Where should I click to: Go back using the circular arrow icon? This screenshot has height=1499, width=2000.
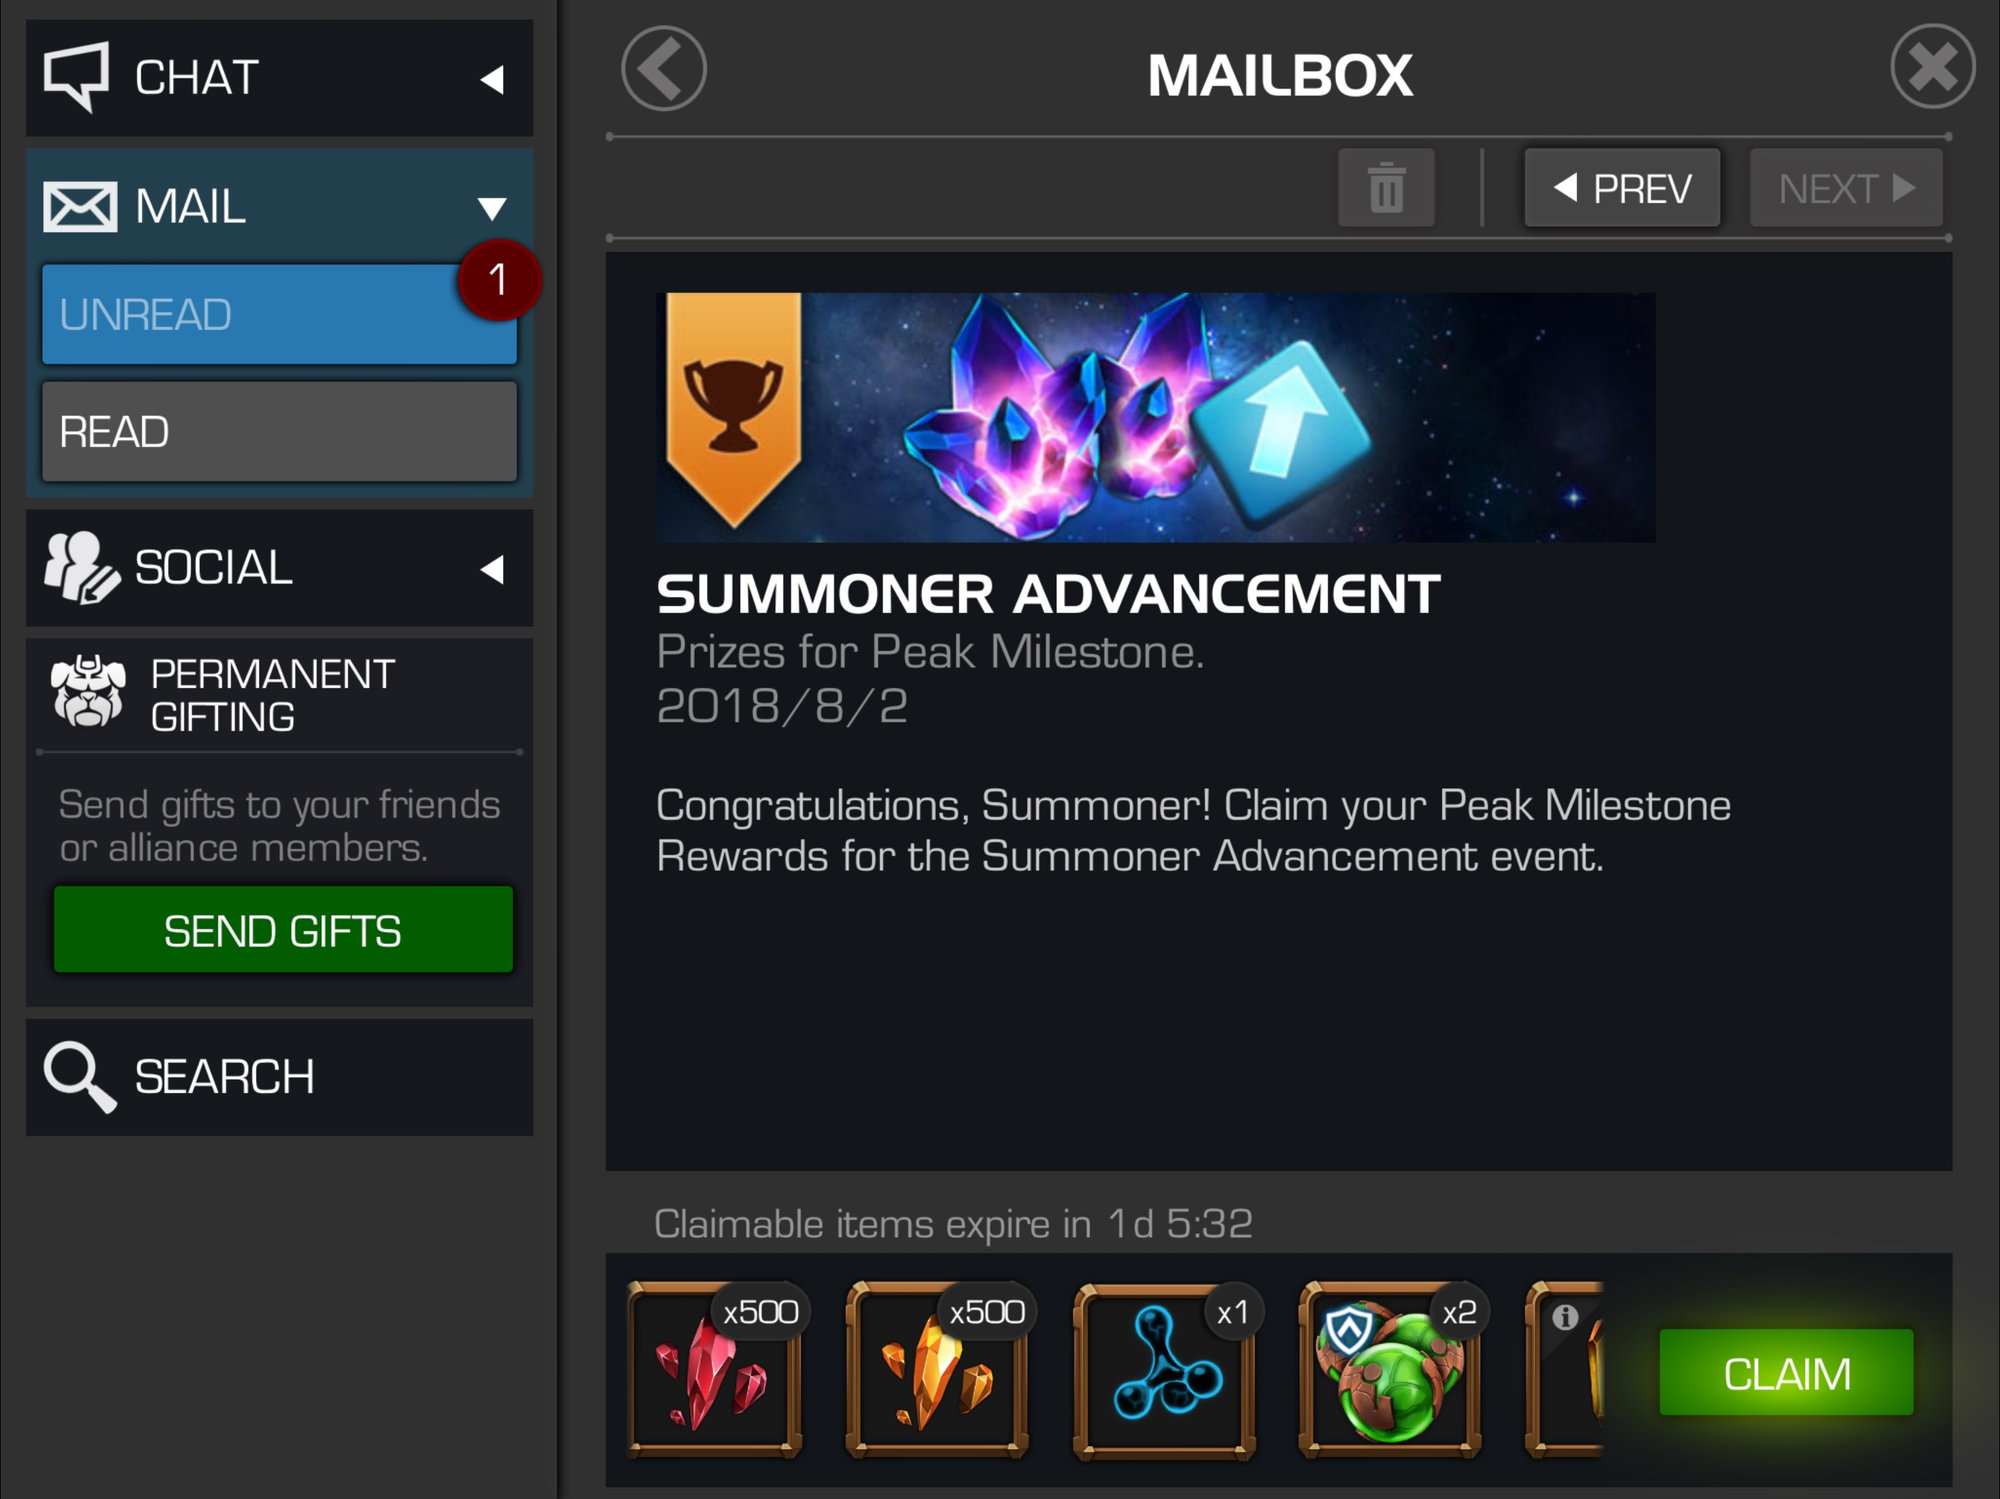coord(664,69)
